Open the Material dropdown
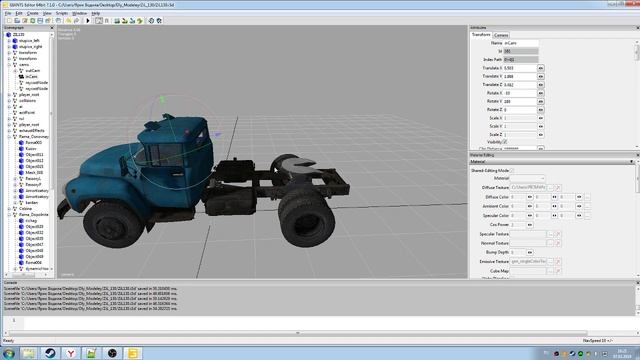Image resolution: width=640 pixels, height=360 pixels. (x=527, y=178)
